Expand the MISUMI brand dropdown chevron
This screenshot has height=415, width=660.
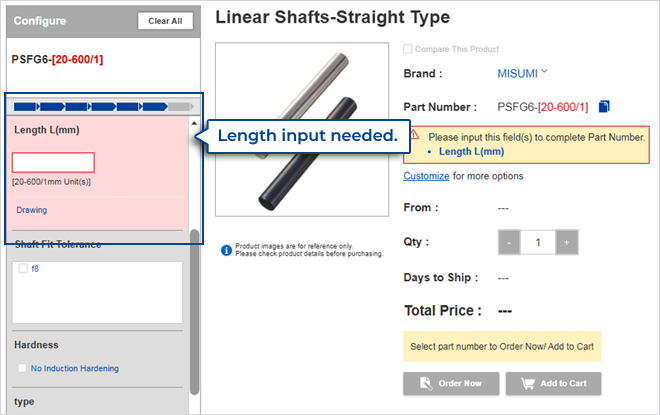coord(545,72)
